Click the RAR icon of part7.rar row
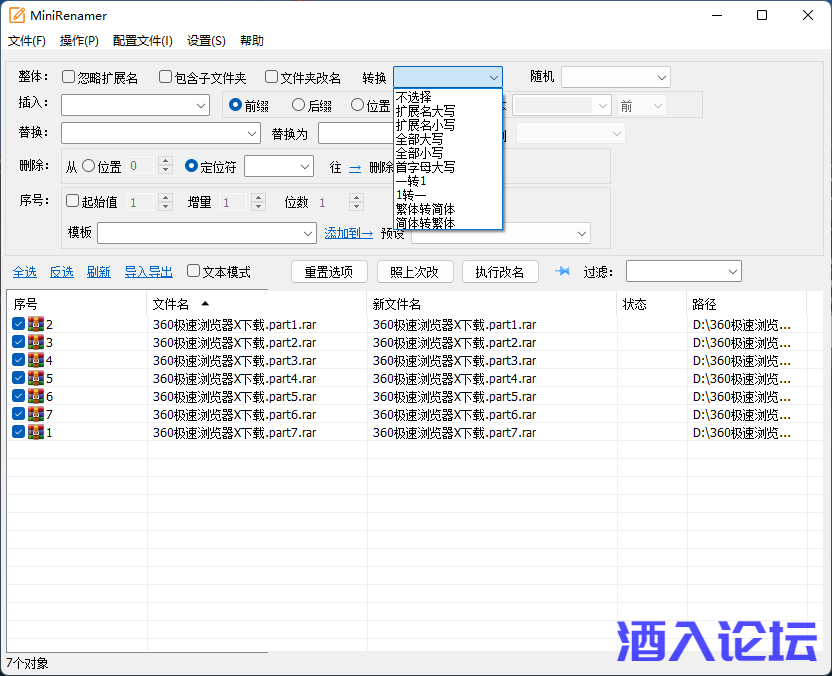Screen dimensions: 832x676 [36, 432]
